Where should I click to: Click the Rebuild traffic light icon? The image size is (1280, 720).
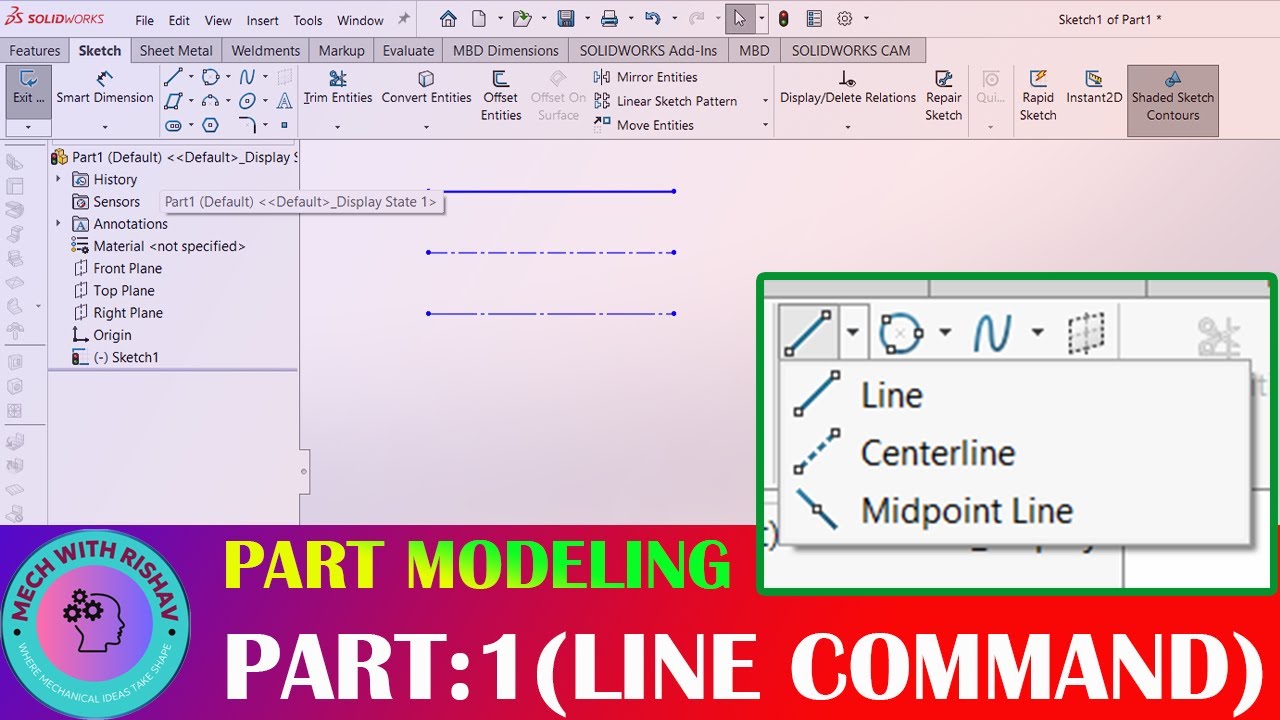(x=783, y=18)
